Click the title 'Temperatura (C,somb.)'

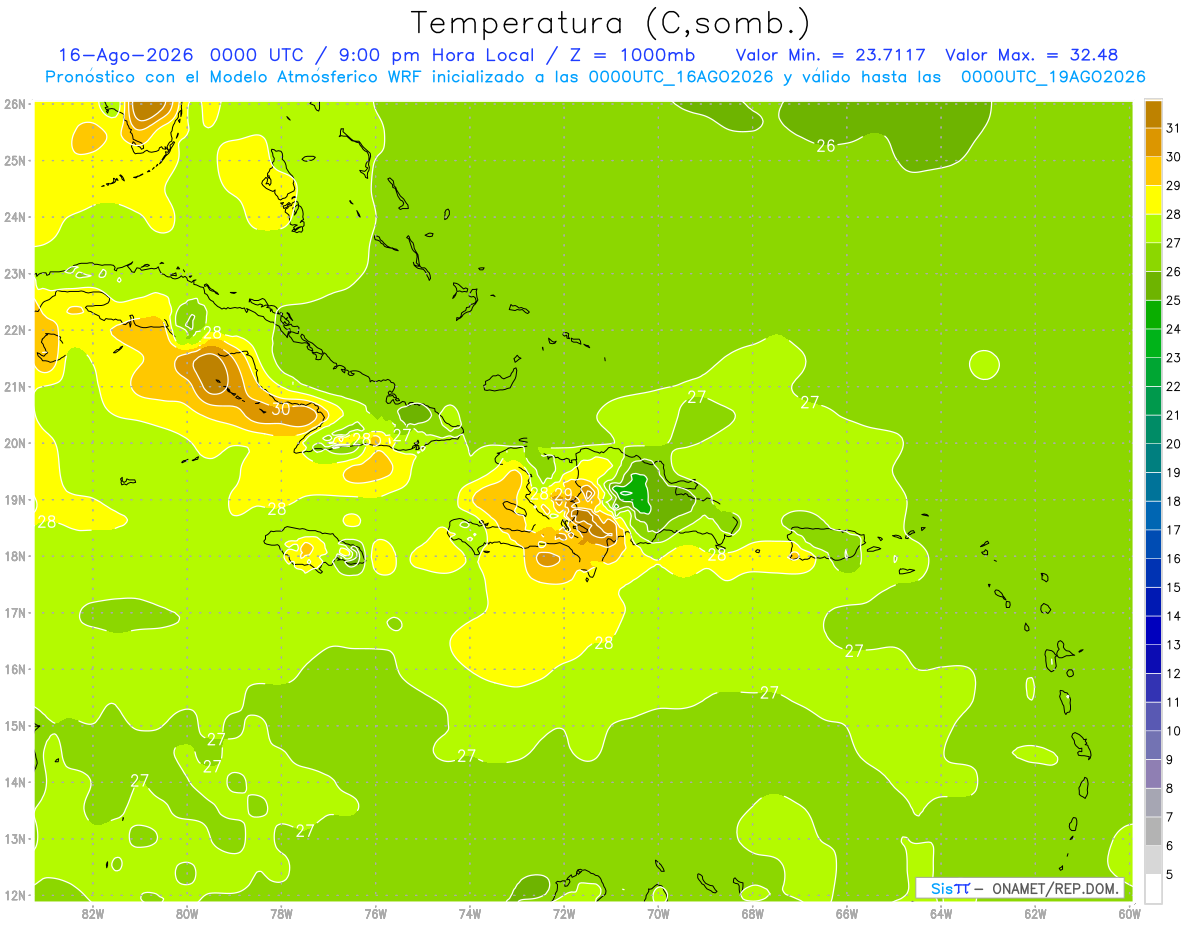611,23
